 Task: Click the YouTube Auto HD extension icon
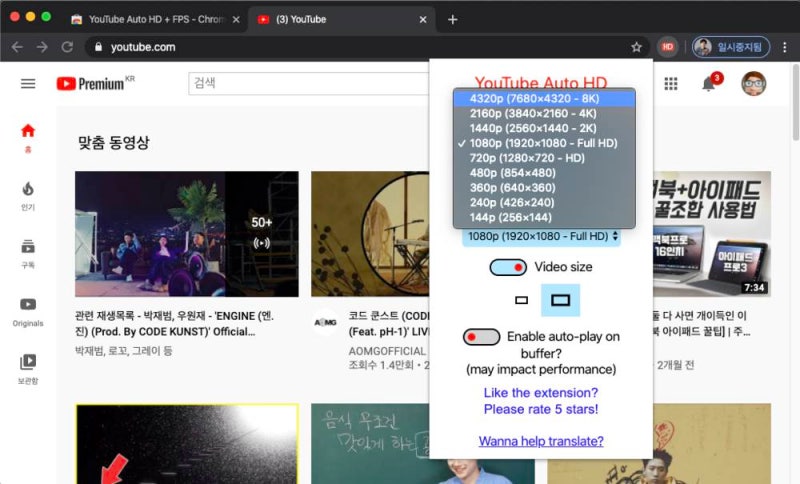click(667, 47)
